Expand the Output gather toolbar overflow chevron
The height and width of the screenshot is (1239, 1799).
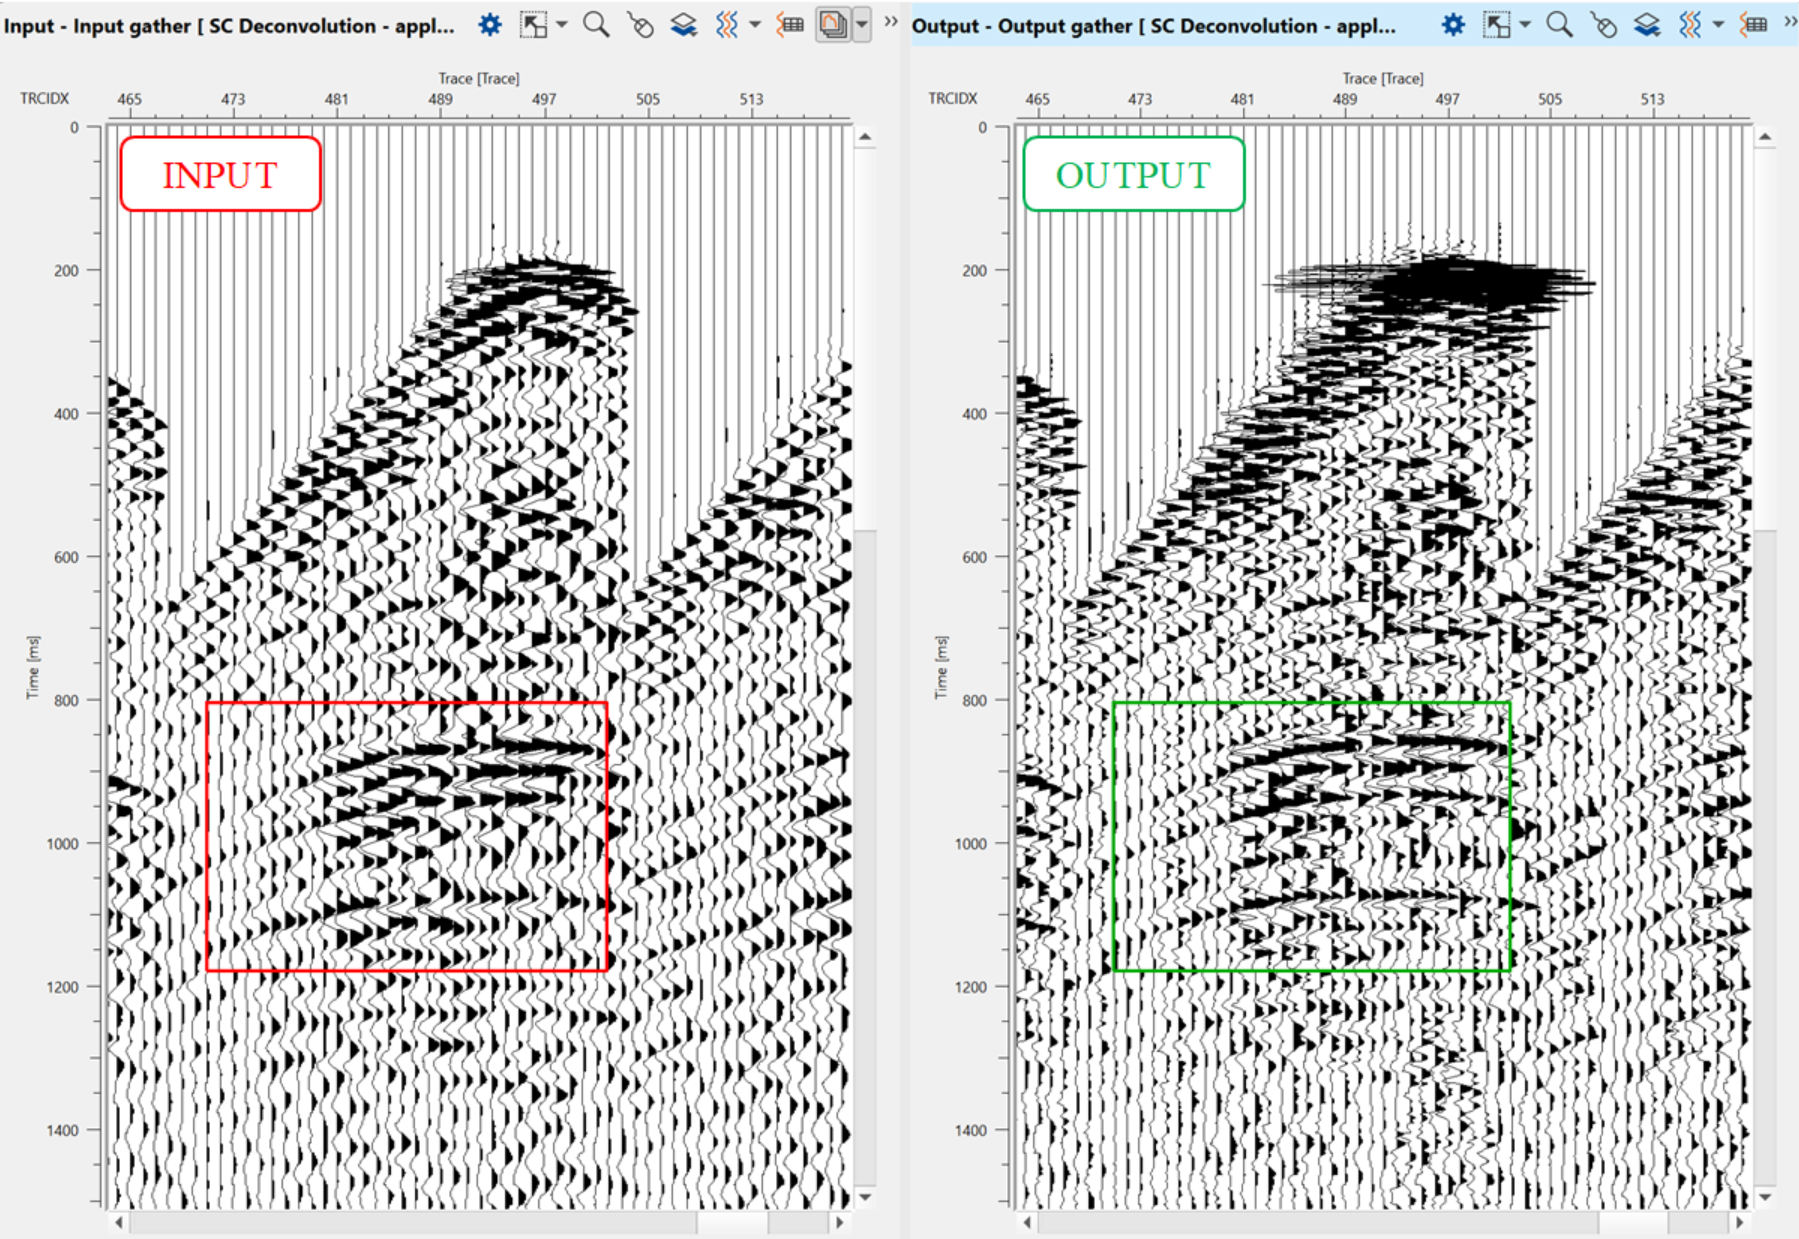1790,22
